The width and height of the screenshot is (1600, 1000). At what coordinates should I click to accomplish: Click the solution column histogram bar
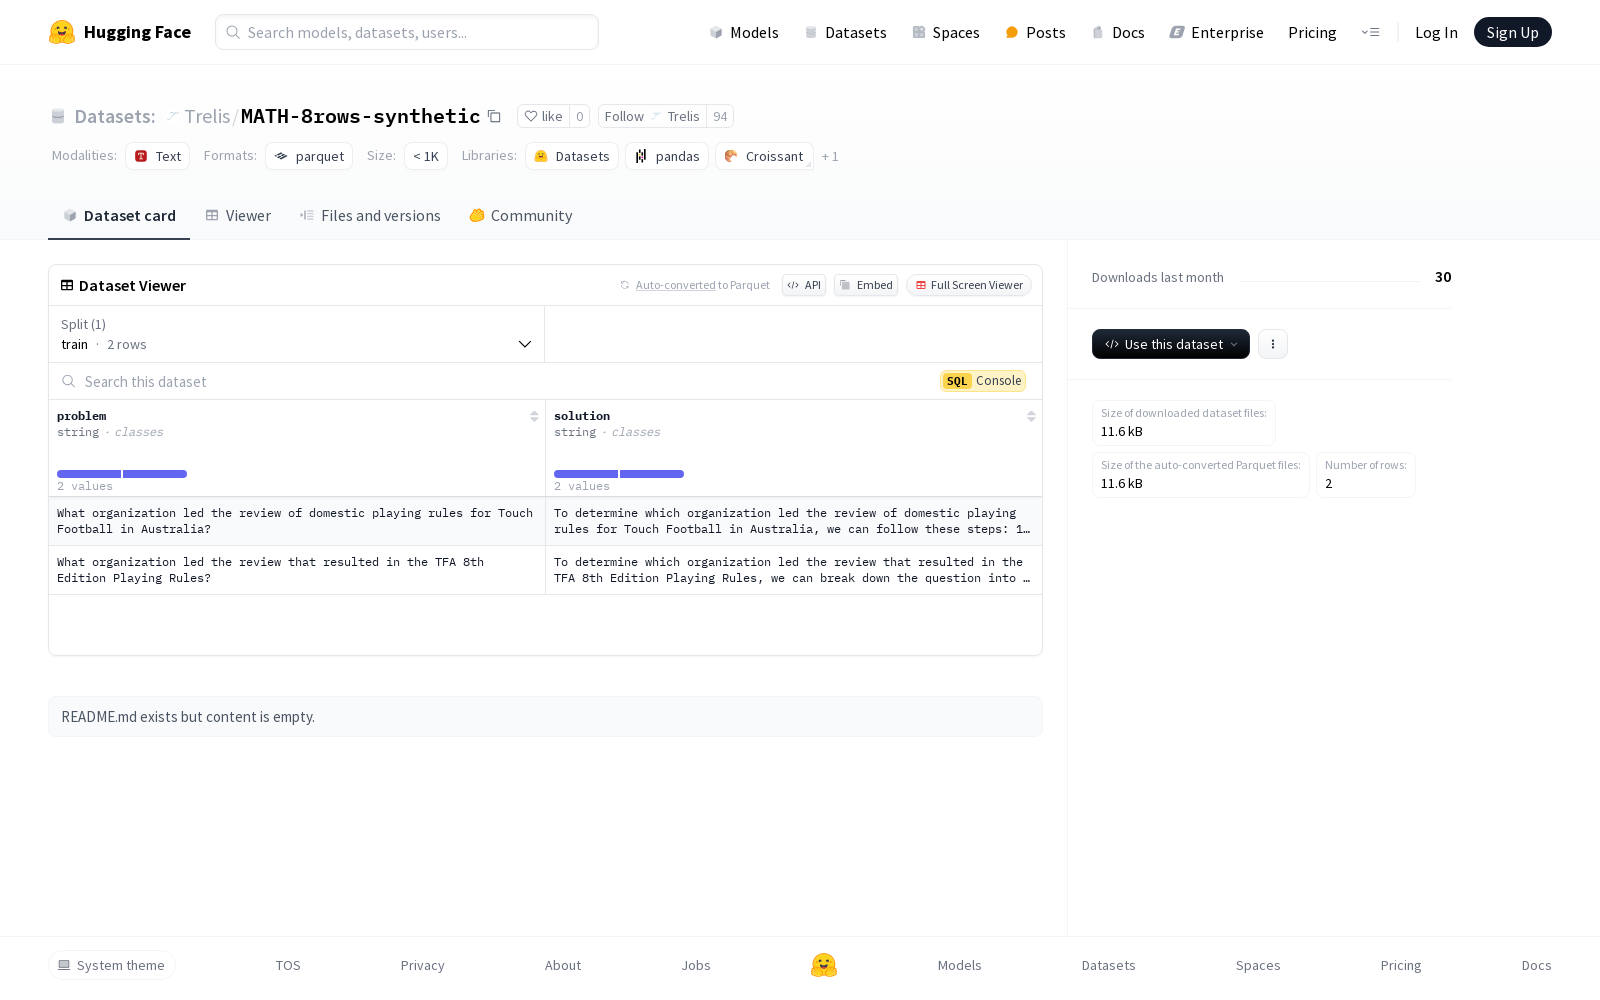point(619,474)
